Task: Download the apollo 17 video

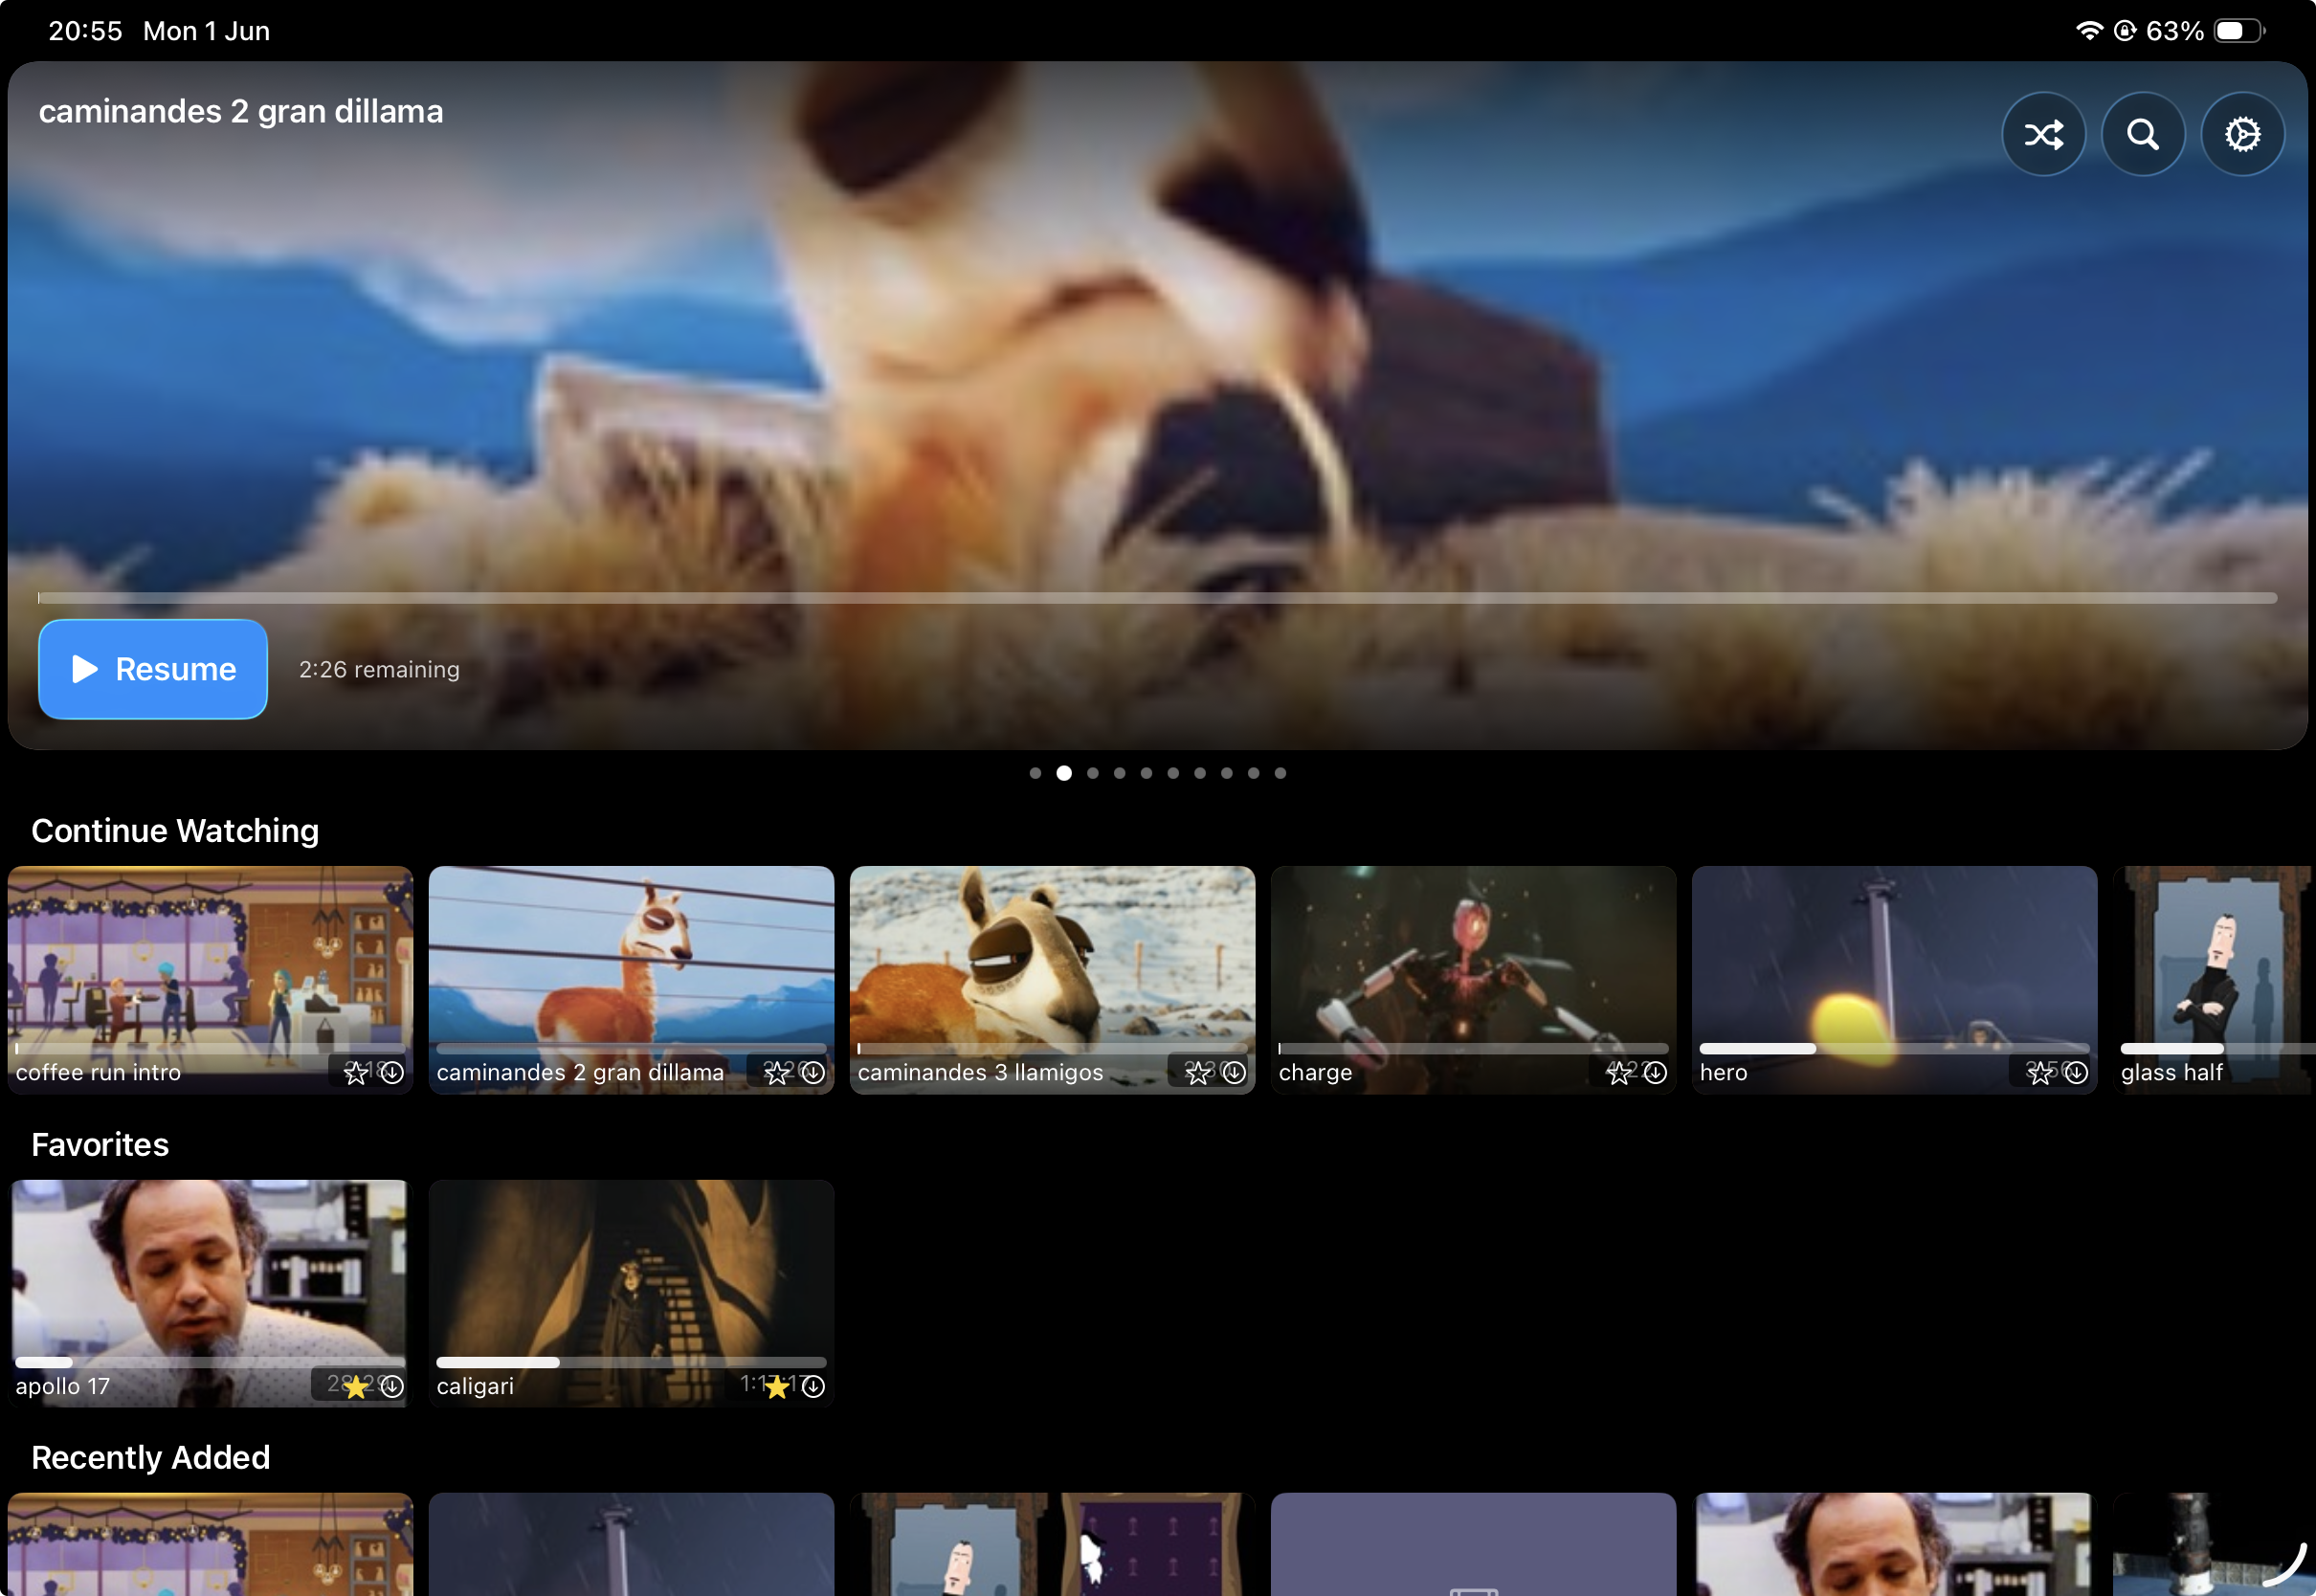Action: pyautogui.click(x=392, y=1386)
